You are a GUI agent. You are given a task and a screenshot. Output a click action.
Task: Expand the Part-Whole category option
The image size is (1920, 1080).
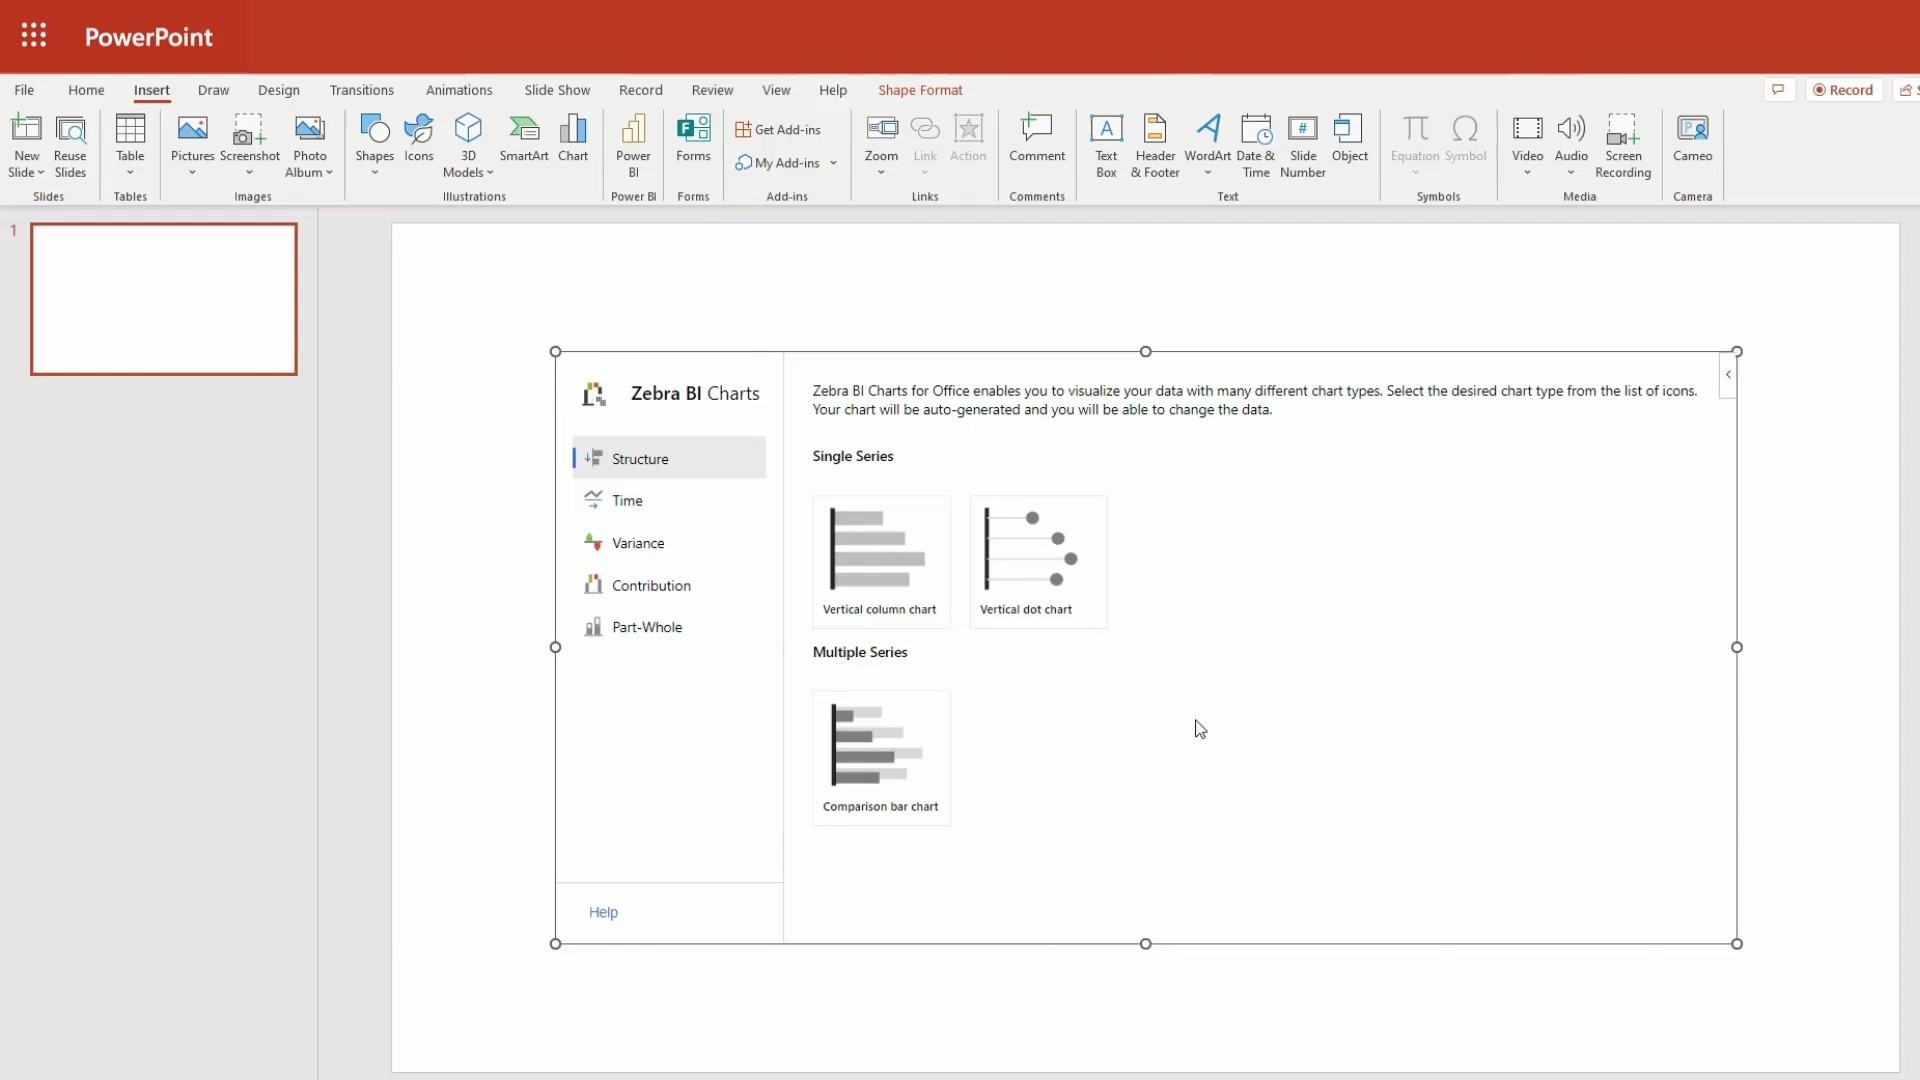(646, 626)
